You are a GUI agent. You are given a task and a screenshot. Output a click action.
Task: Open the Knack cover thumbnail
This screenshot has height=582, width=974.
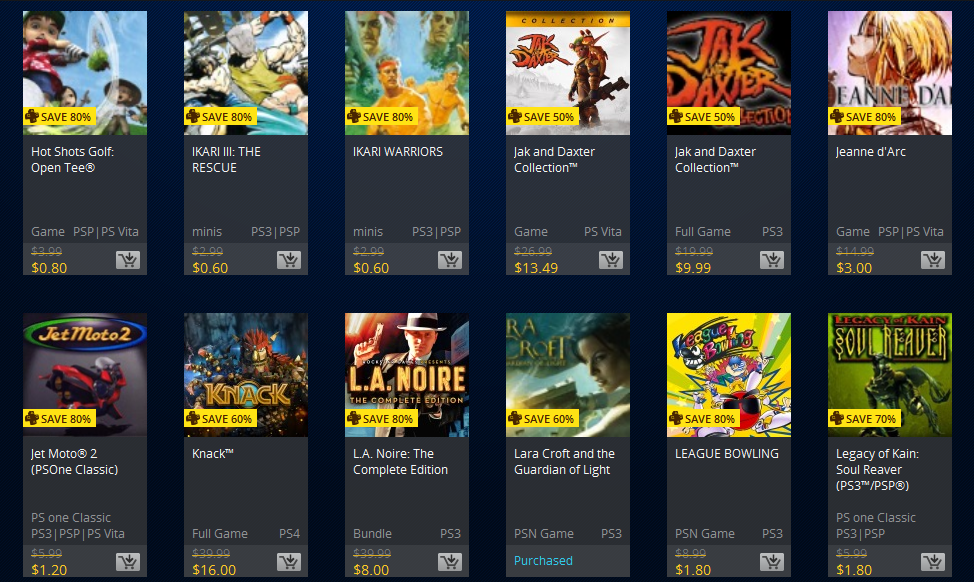coord(246,375)
